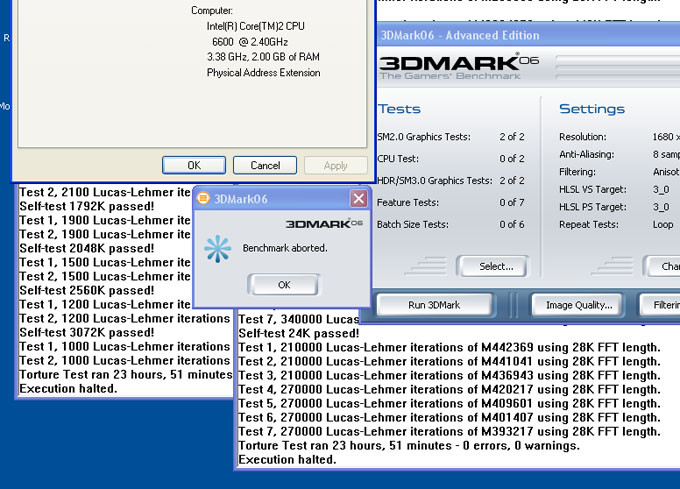Viewport: 680px width, 489px height.
Task: Click the 'Repeat Tests:' label
Action: click(588, 225)
